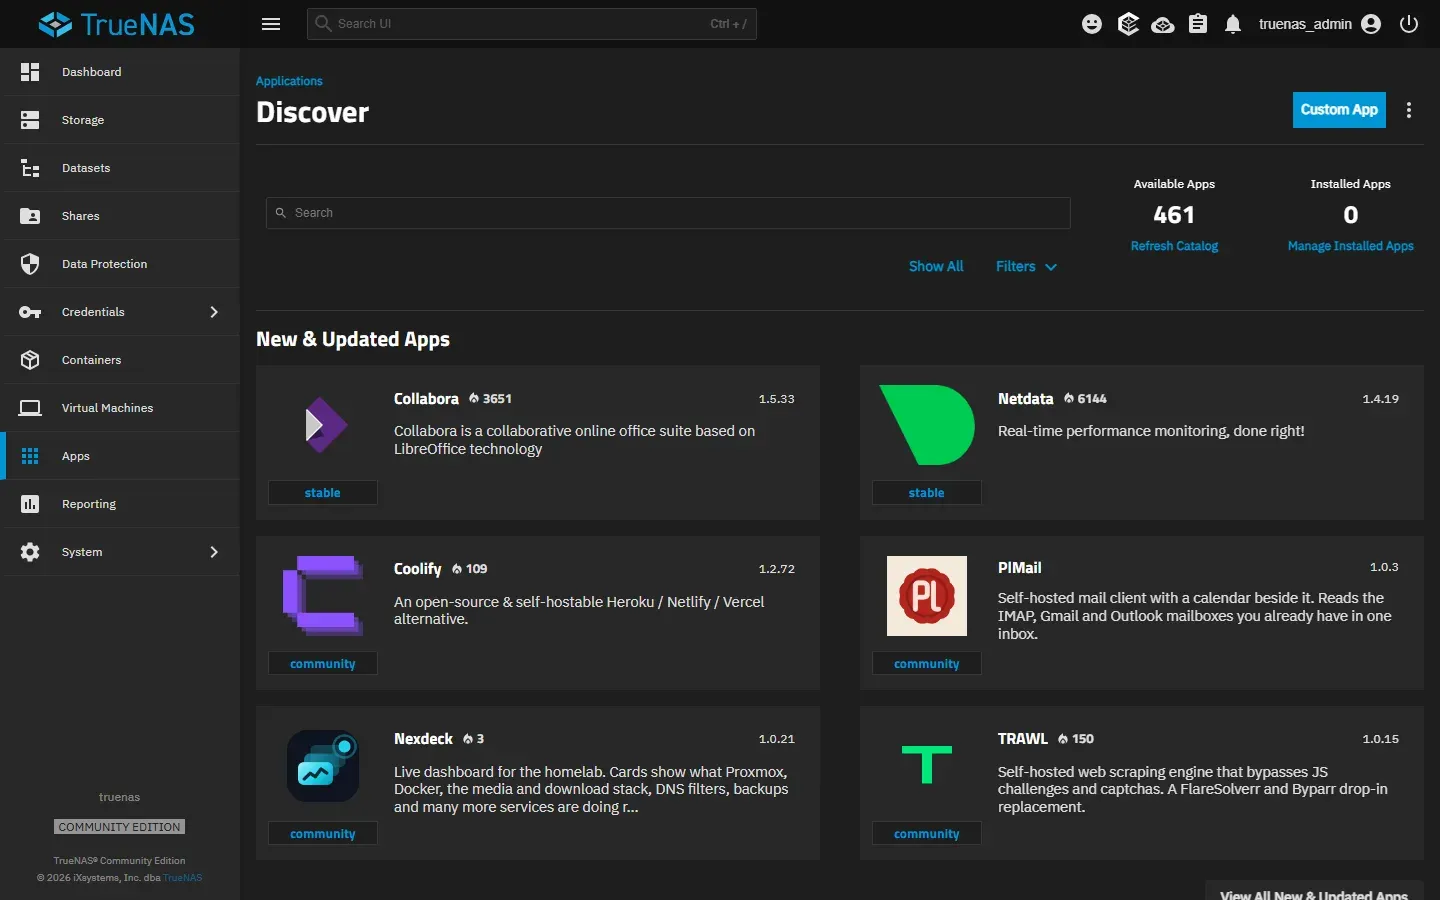Click the Search UI field
This screenshot has height=900, width=1440.
coord(532,24)
